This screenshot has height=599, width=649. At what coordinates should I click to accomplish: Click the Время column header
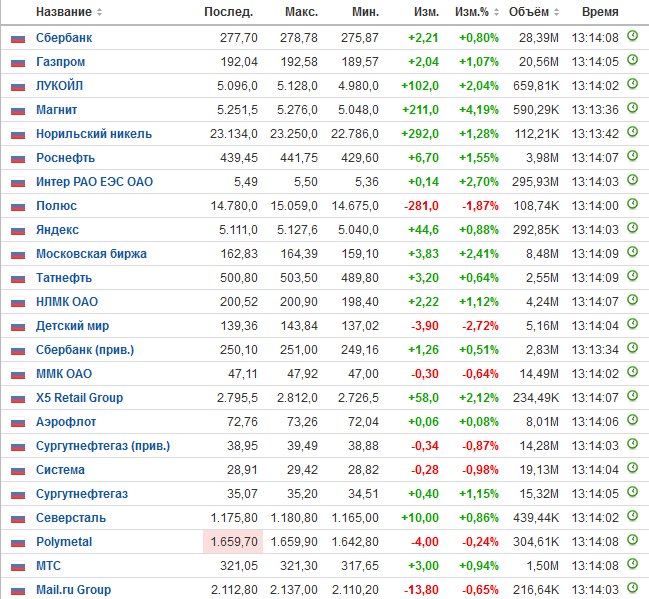click(x=600, y=12)
